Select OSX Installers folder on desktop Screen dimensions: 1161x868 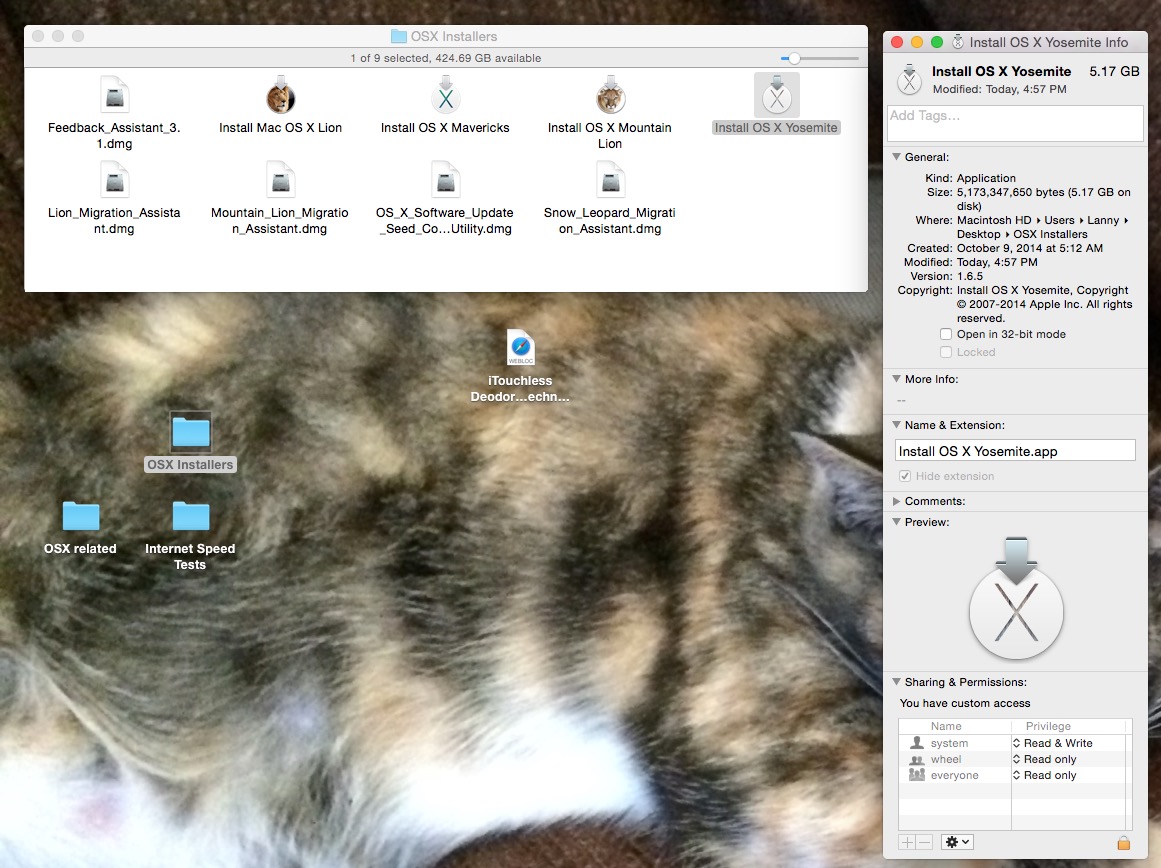(191, 432)
